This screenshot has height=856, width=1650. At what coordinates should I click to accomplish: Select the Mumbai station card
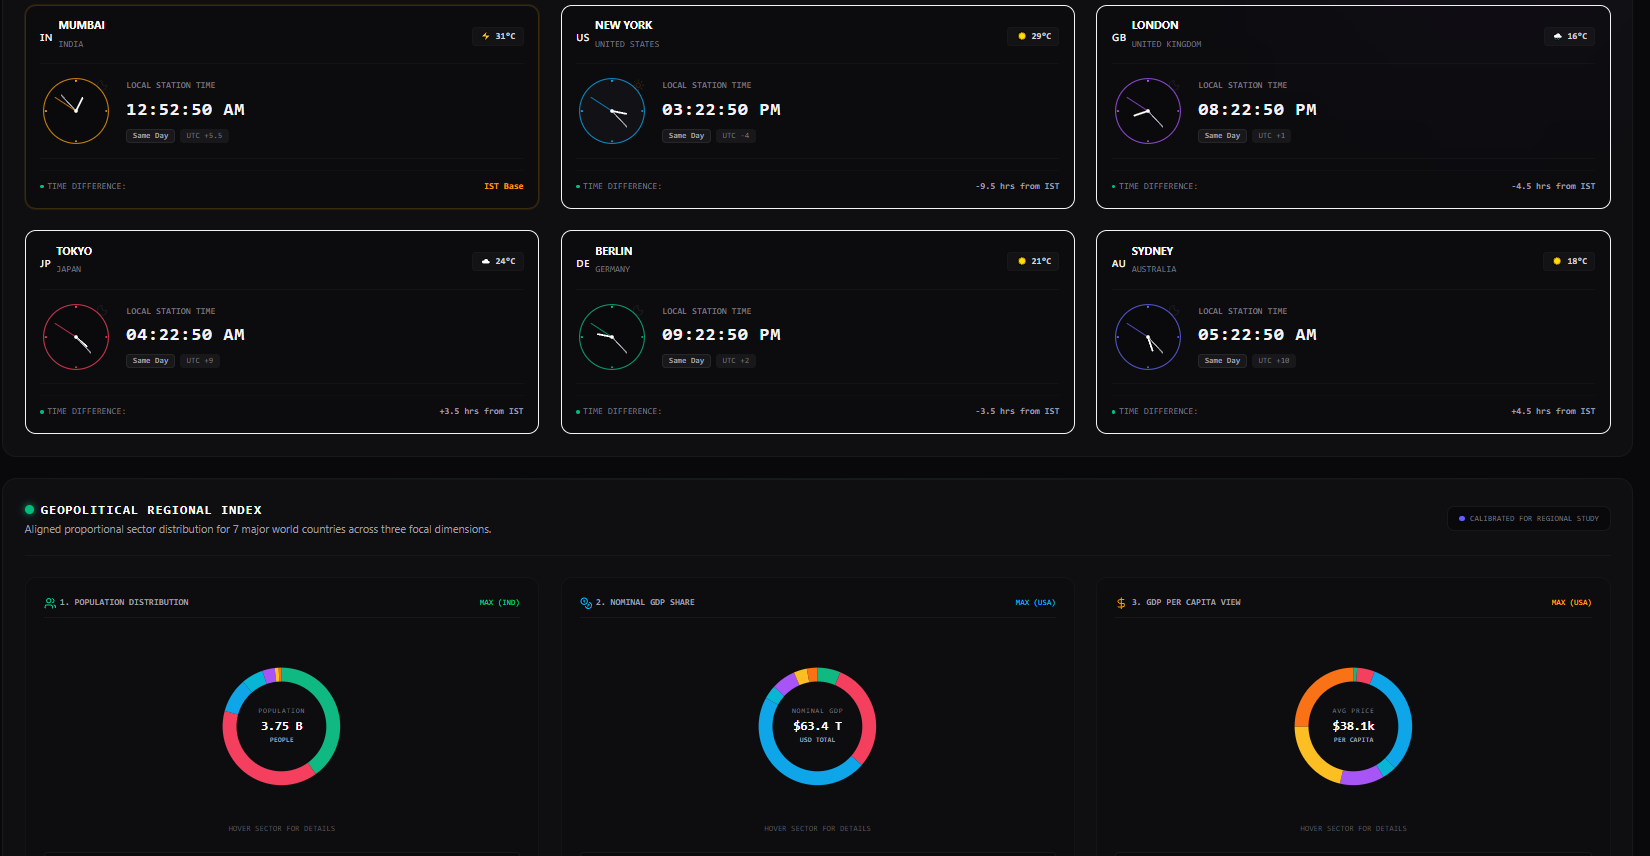282,107
